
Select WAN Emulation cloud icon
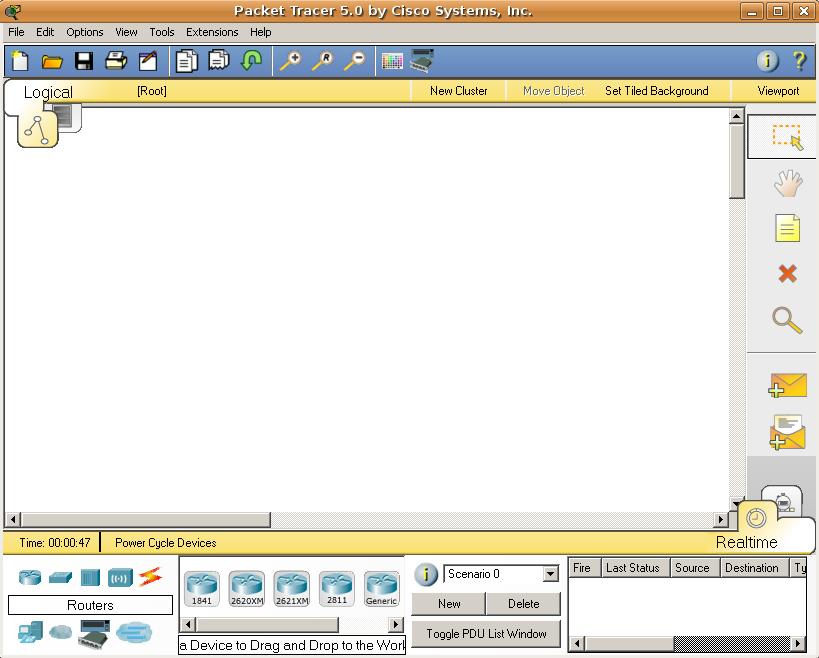coord(61,632)
